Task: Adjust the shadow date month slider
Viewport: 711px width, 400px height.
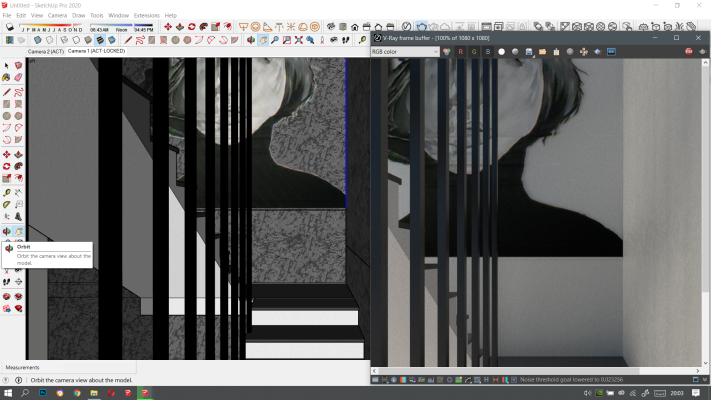Action: coord(51,25)
